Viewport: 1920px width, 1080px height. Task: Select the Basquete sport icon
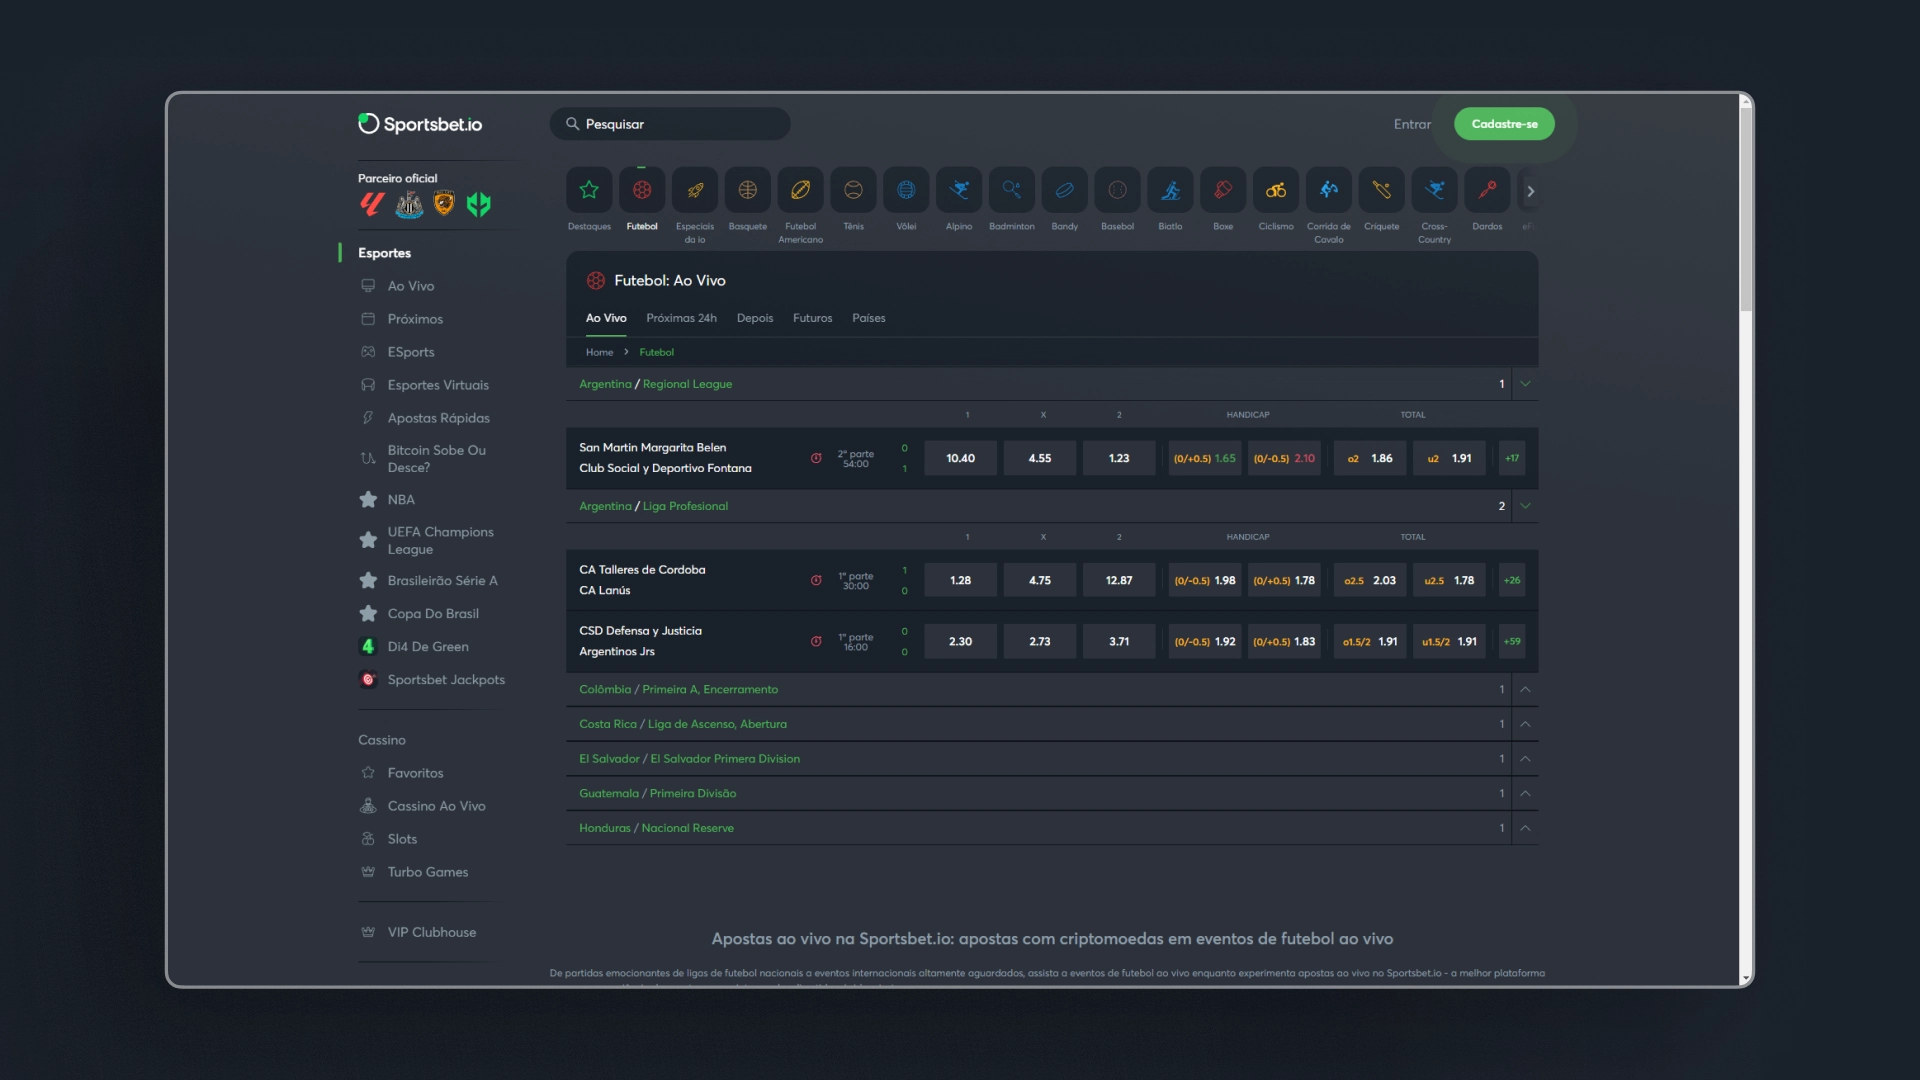[x=748, y=190]
